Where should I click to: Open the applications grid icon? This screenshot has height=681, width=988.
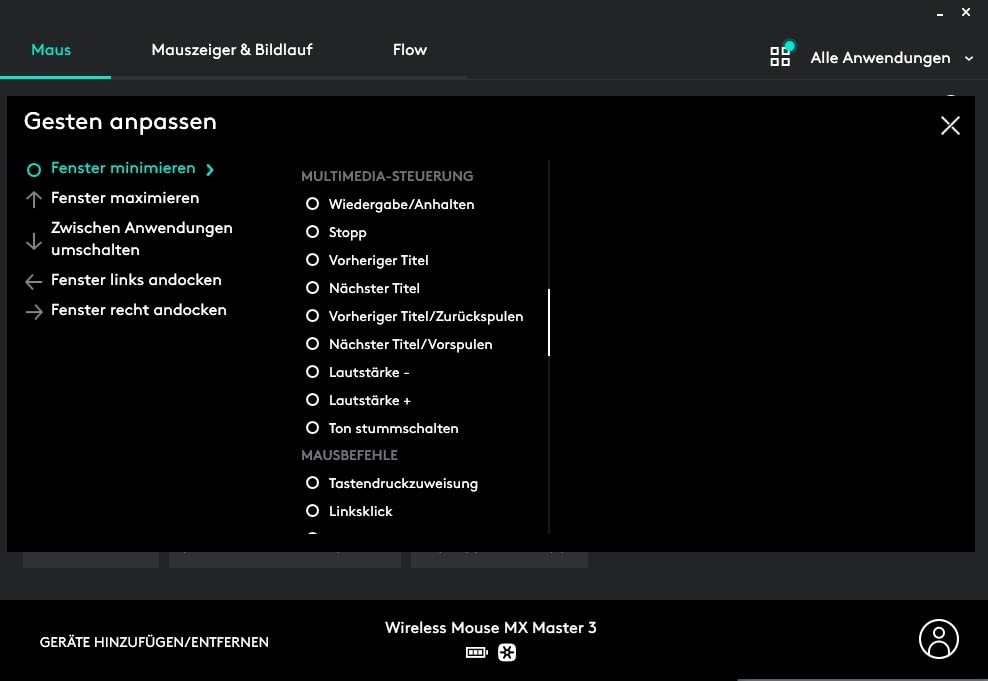[780, 56]
